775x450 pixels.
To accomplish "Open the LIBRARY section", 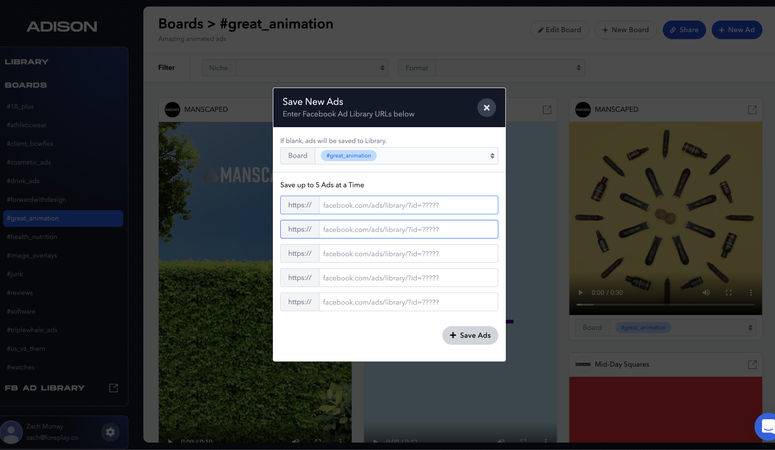I will [27, 62].
